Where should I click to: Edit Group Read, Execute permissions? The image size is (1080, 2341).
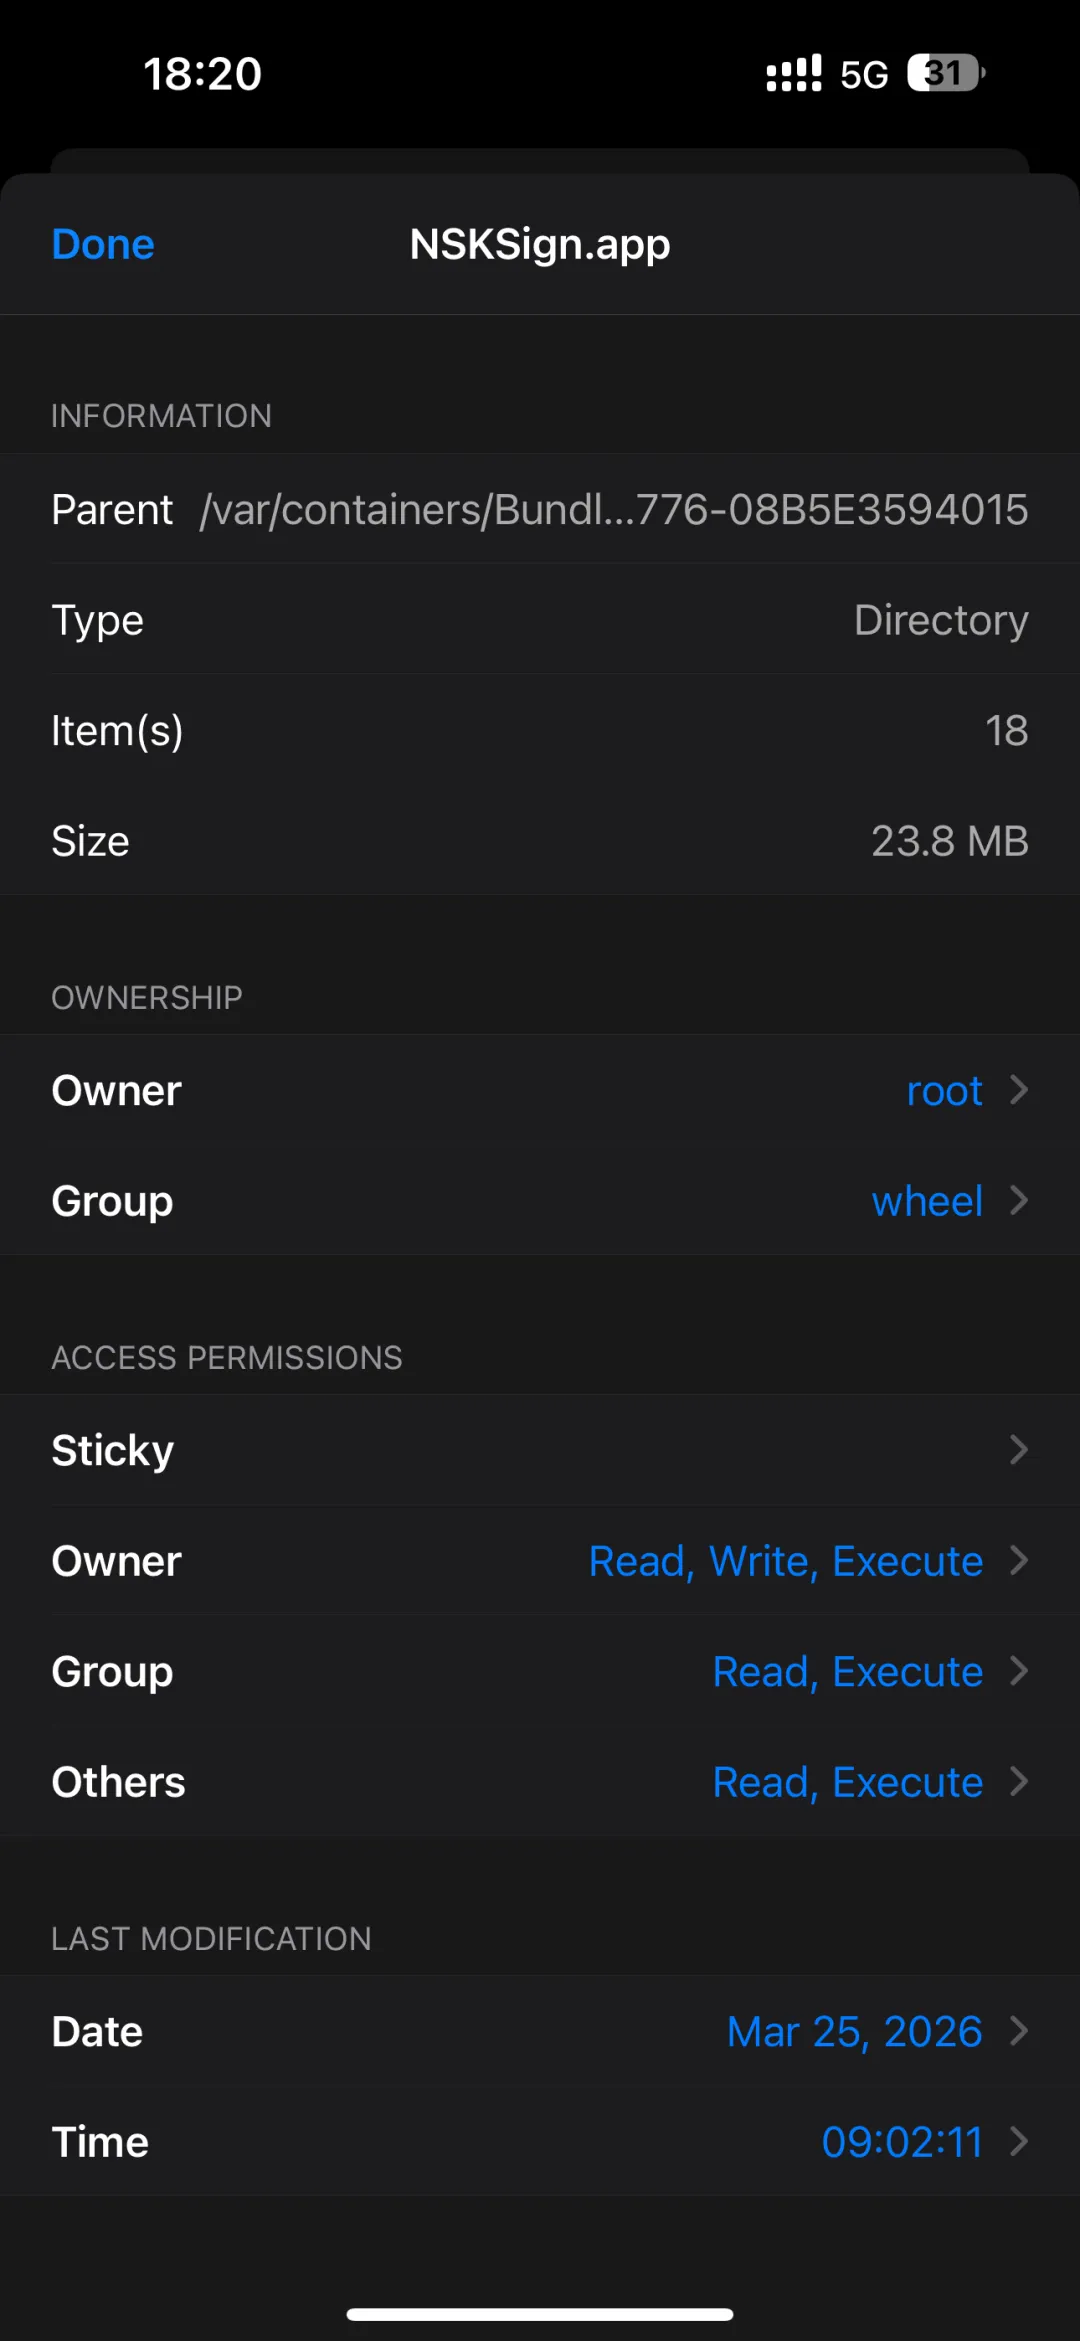540,1671
